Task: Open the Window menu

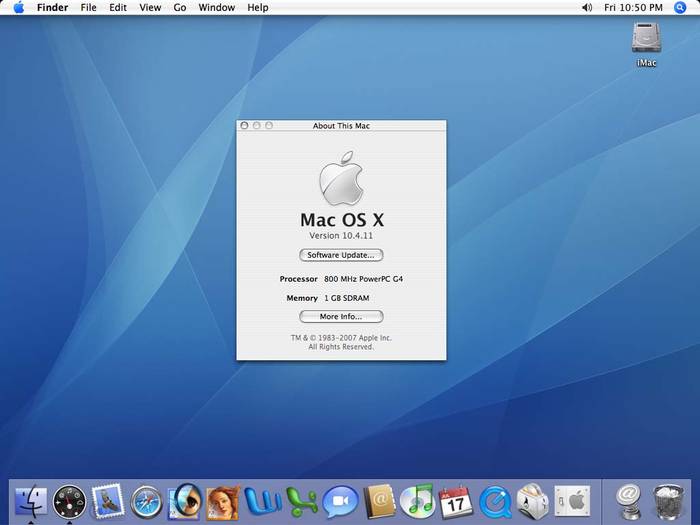Action: point(217,8)
